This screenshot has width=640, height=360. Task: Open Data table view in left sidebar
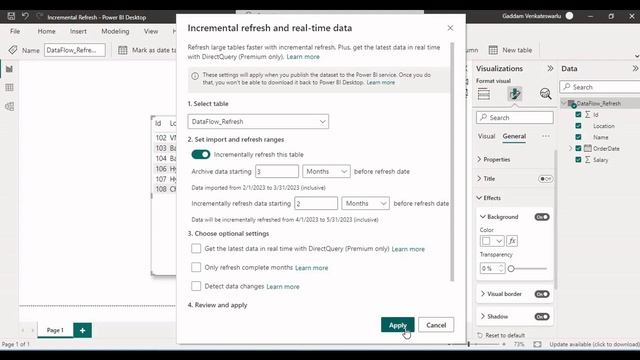coord(9,87)
